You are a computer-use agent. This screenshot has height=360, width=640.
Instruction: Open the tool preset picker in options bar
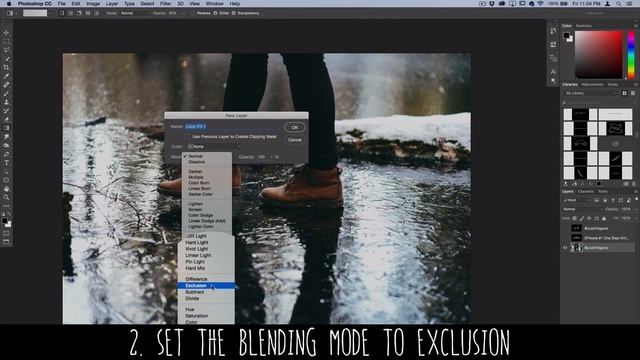pyautogui.click(x=11, y=13)
